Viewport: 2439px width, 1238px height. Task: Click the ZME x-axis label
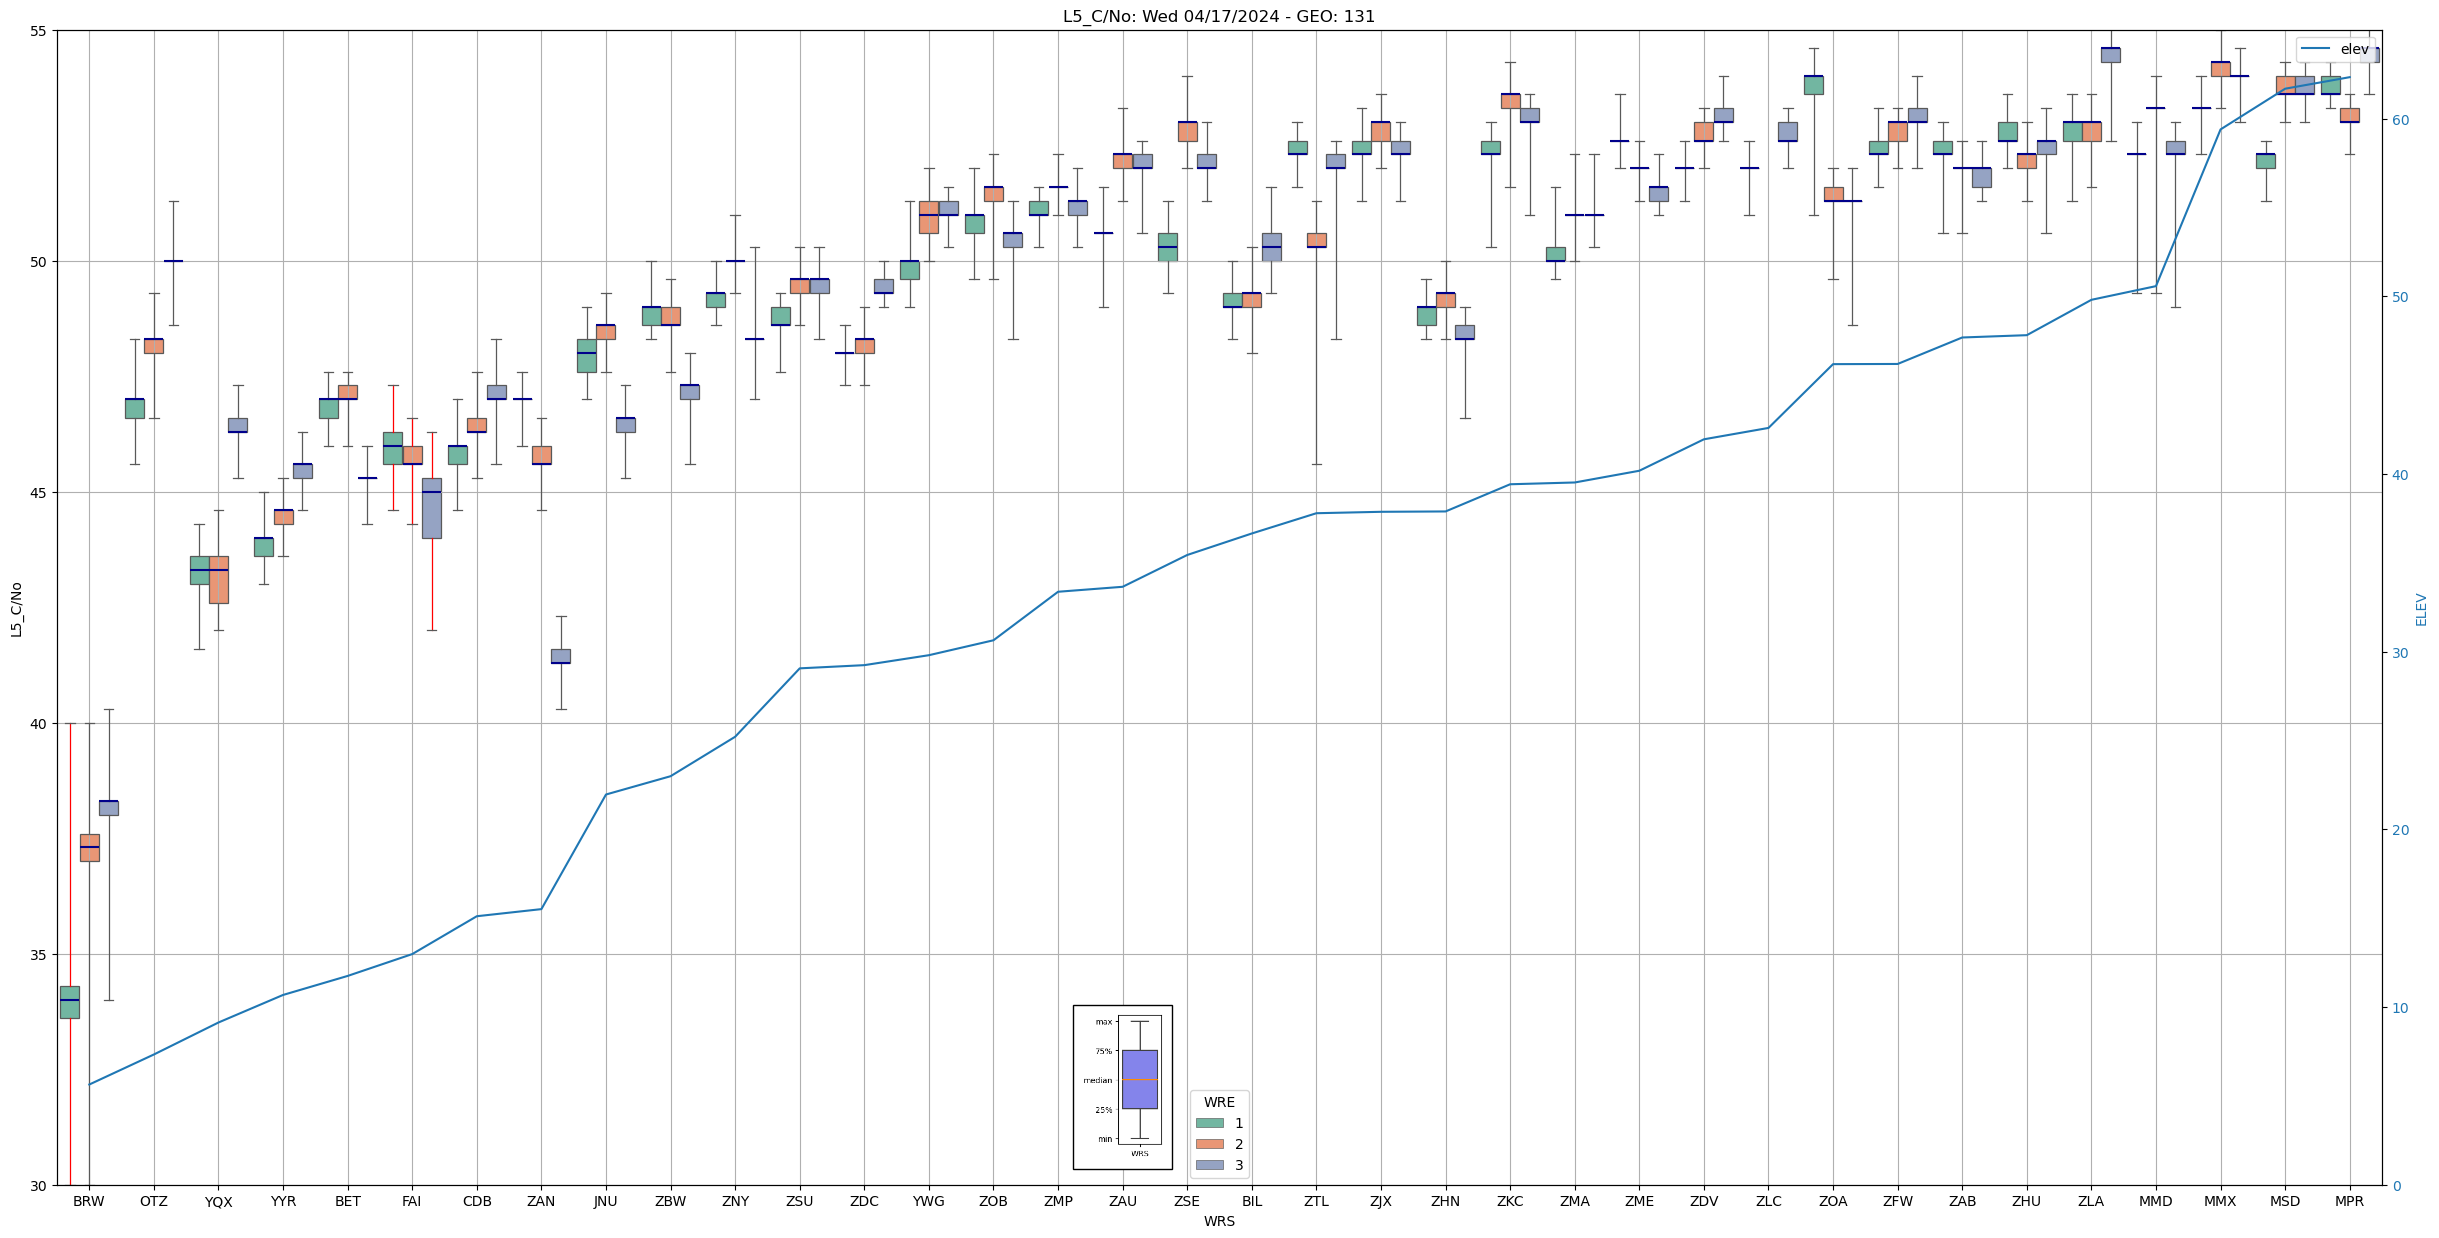[1639, 1202]
